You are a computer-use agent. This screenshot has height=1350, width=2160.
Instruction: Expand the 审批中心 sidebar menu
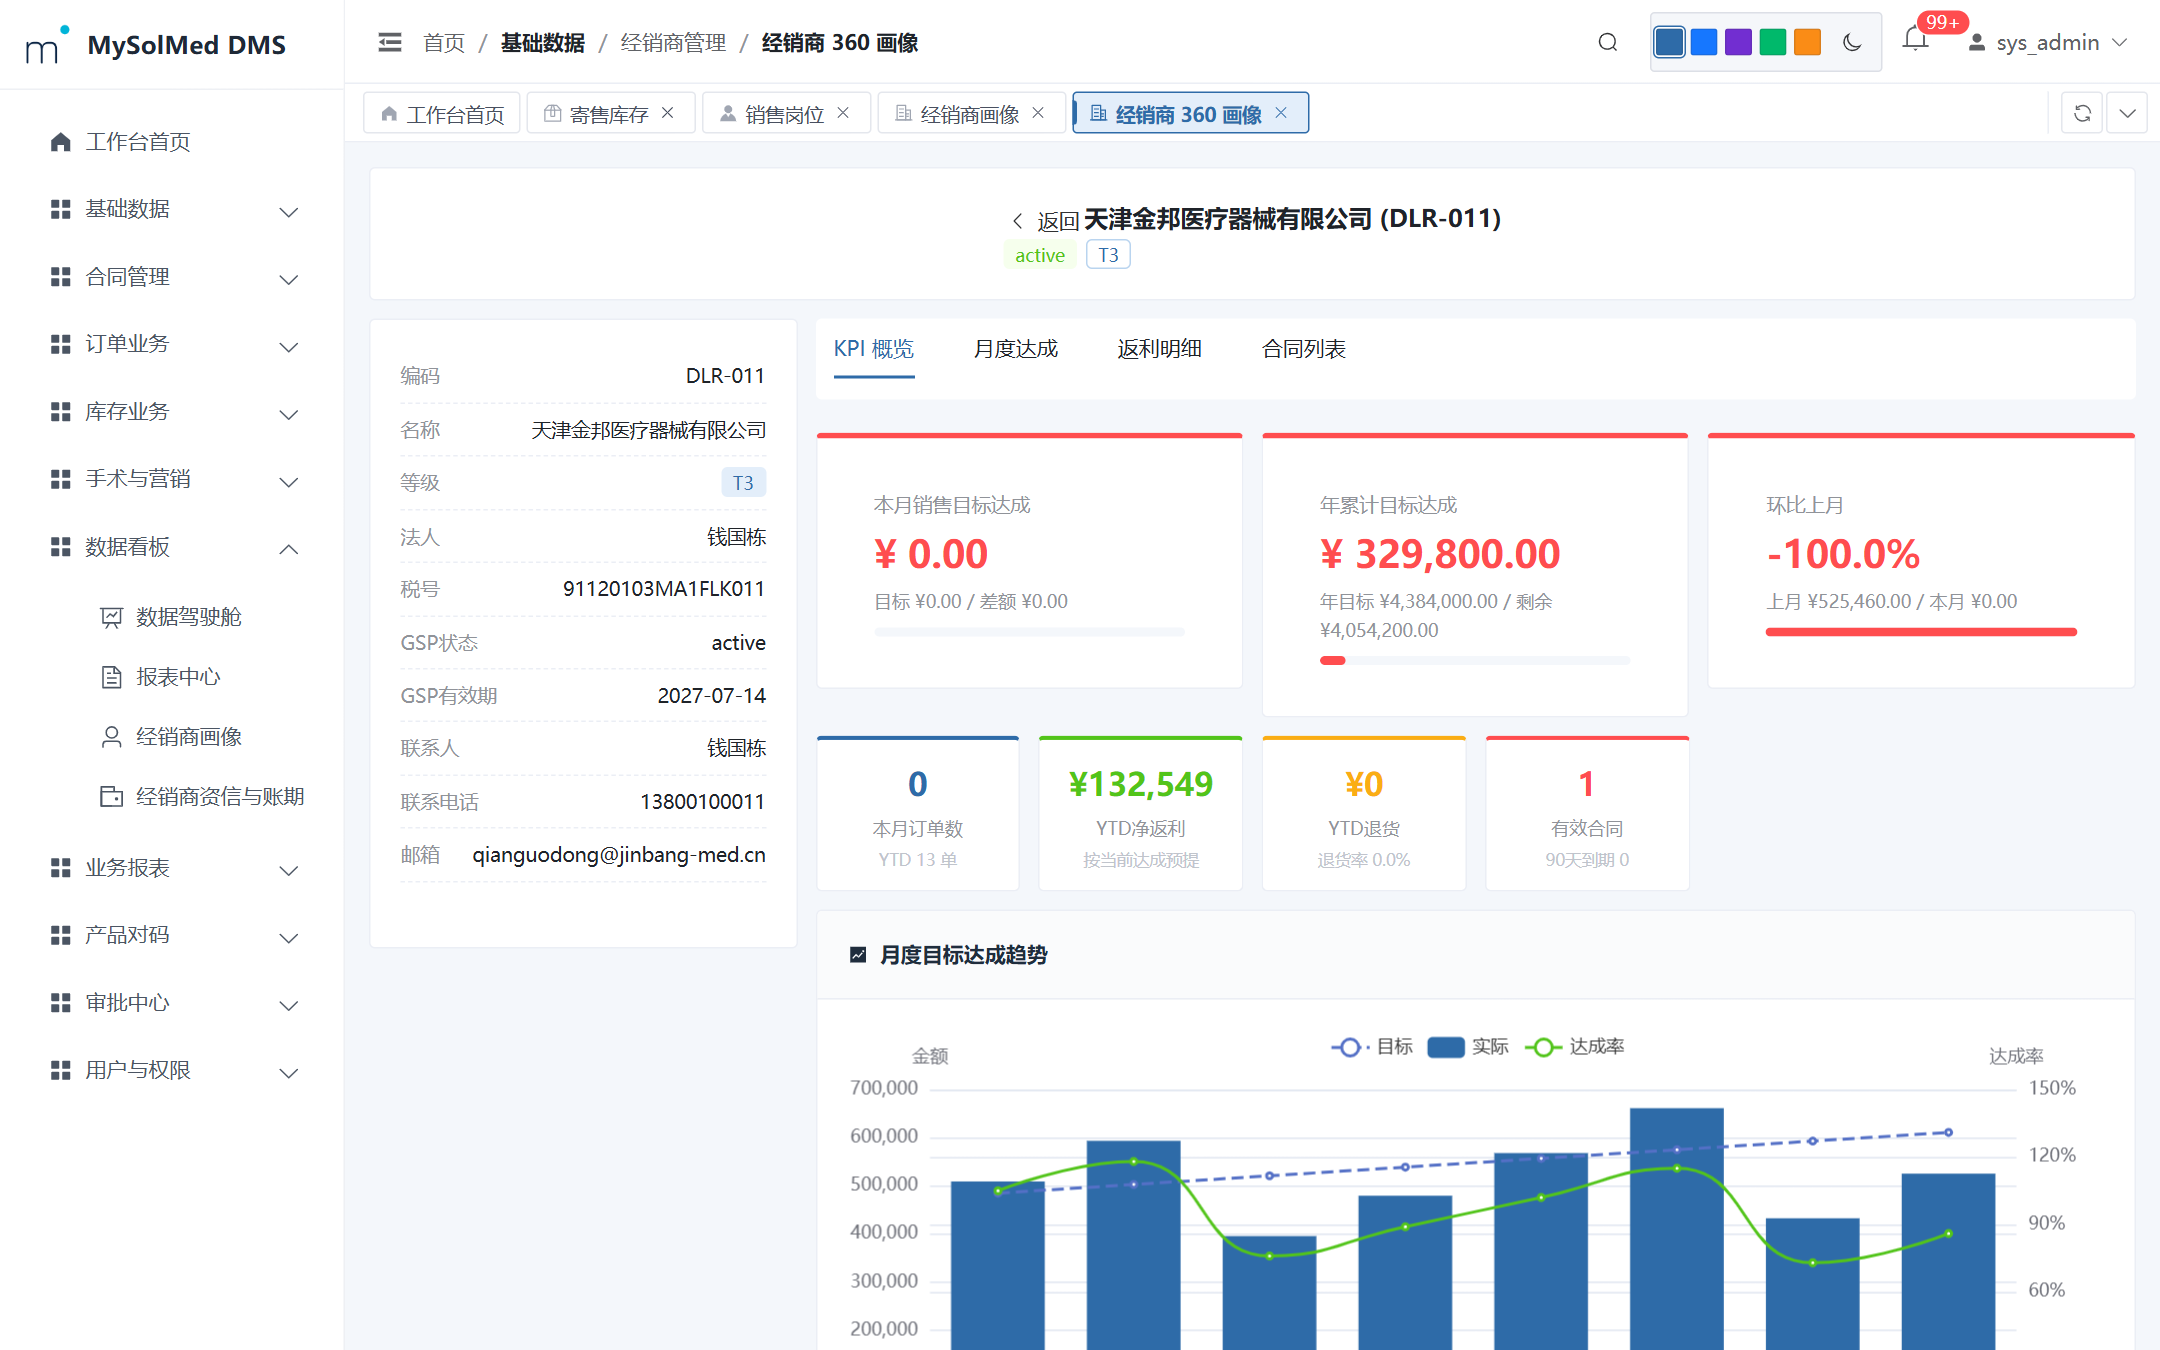[x=172, y=1003]
